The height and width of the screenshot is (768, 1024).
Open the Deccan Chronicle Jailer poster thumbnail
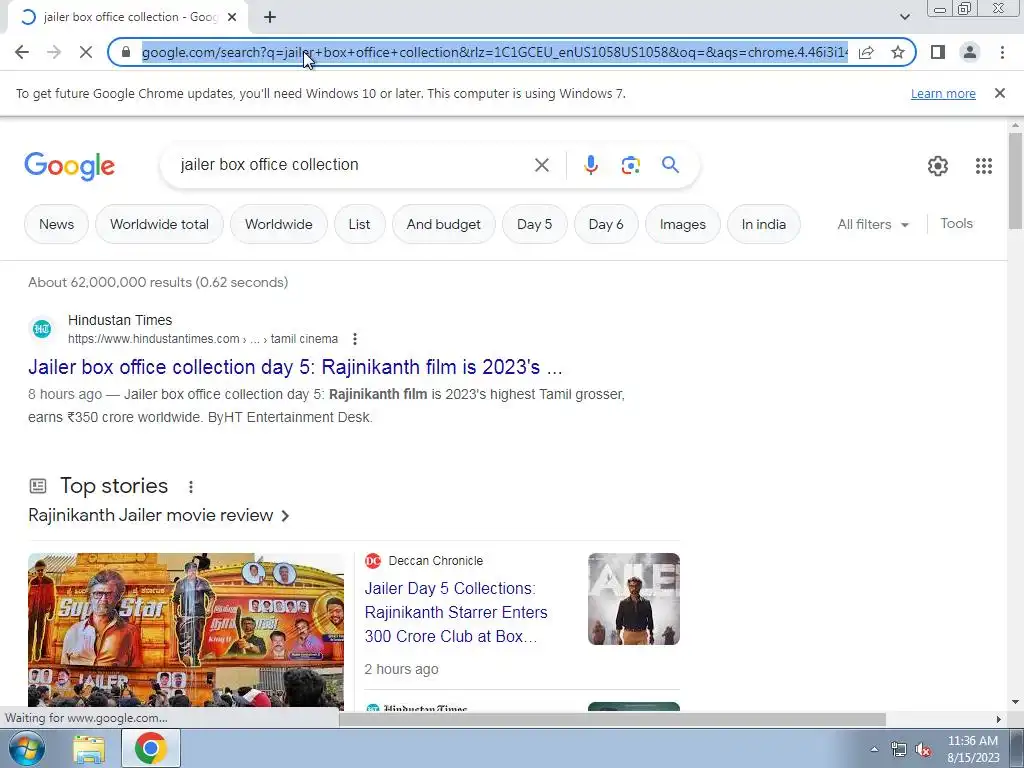pos(633,599)
